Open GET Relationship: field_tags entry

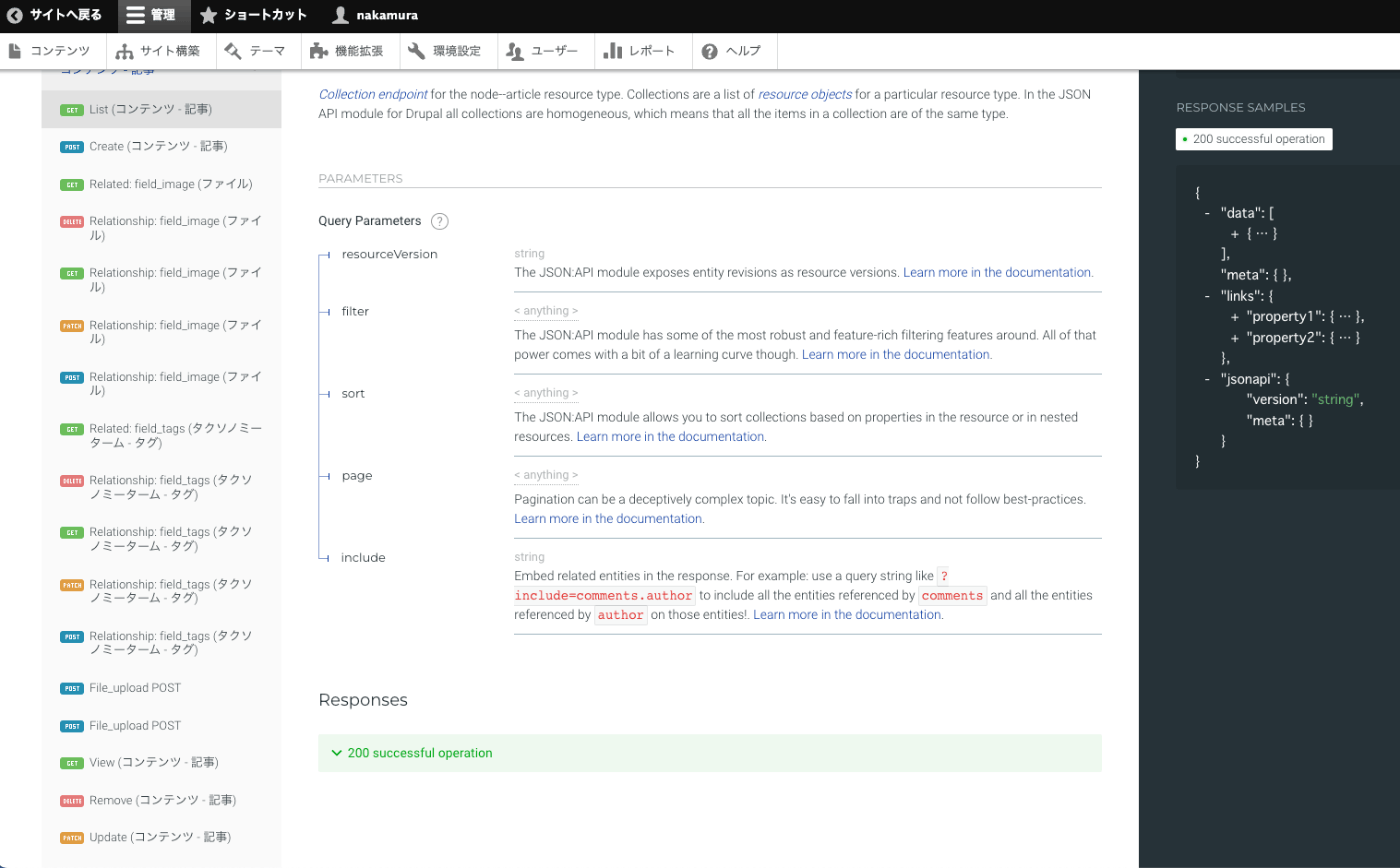click(x=161, y=540)
